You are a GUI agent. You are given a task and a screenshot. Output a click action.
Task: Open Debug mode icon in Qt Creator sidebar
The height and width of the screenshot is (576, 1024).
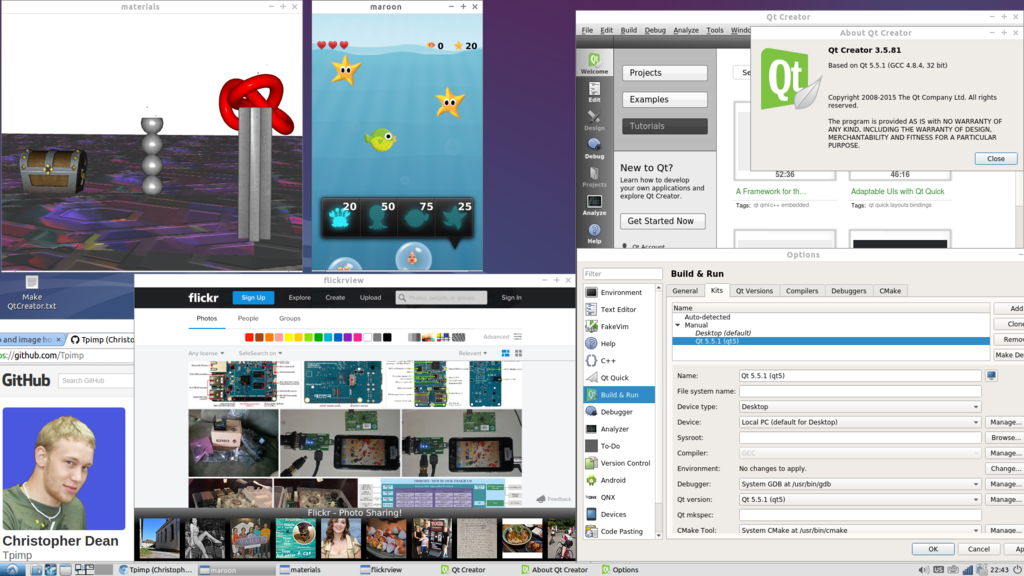(594, 149)
